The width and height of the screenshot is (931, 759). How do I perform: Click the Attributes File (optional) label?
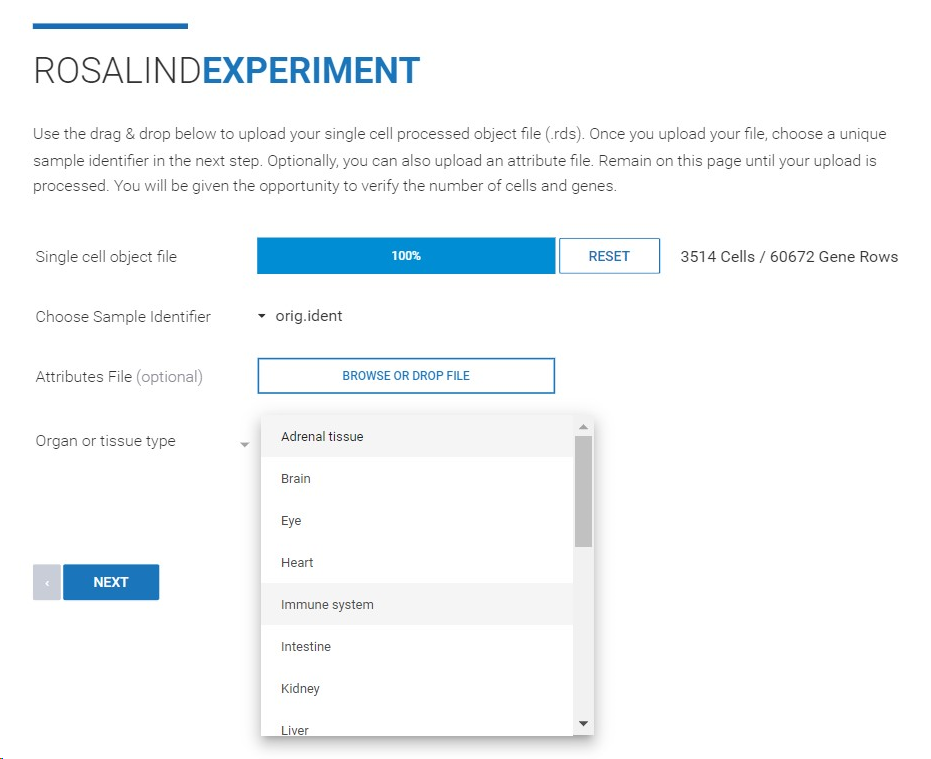[x=119, y=377]
